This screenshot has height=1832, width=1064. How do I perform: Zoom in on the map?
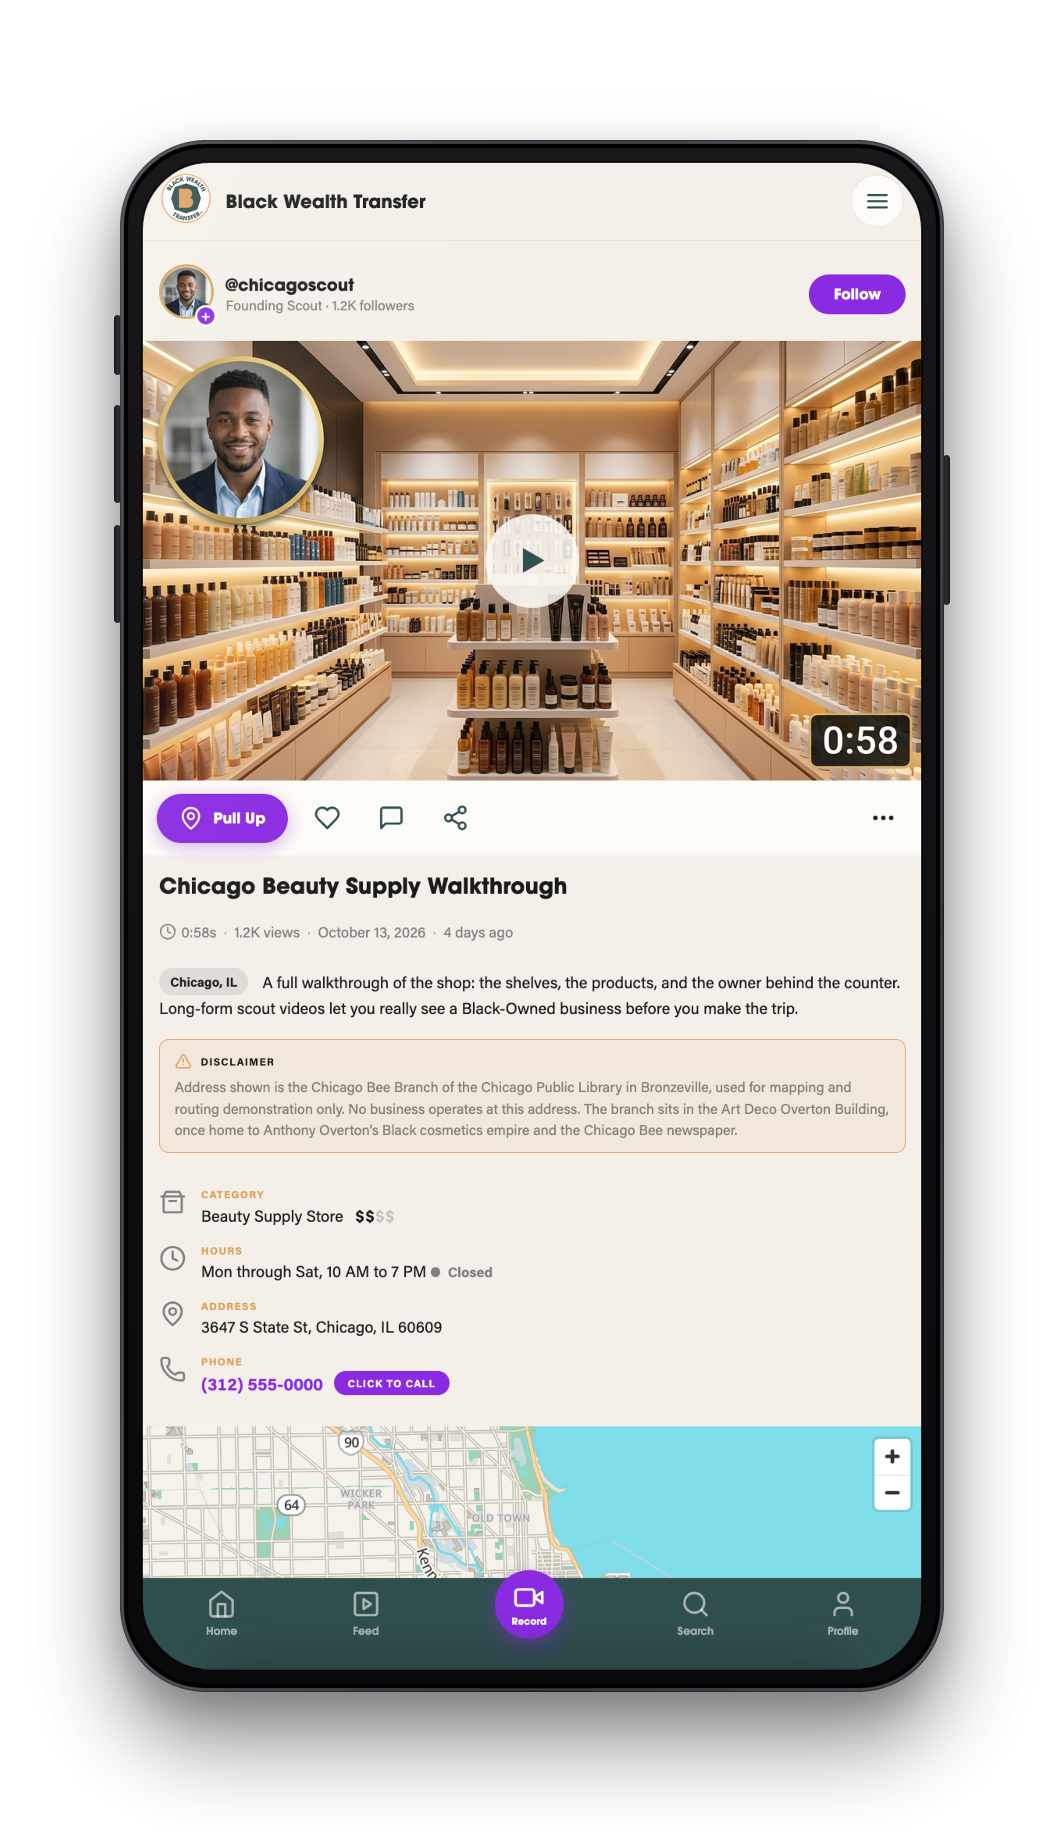[x=892, y=1457]
